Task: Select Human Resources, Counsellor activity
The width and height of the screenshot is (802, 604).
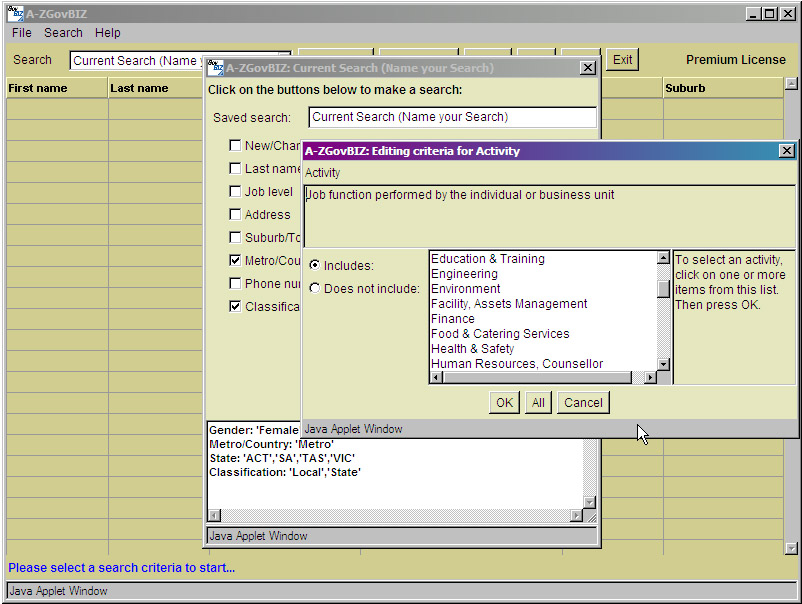Action: coord(543,364)
